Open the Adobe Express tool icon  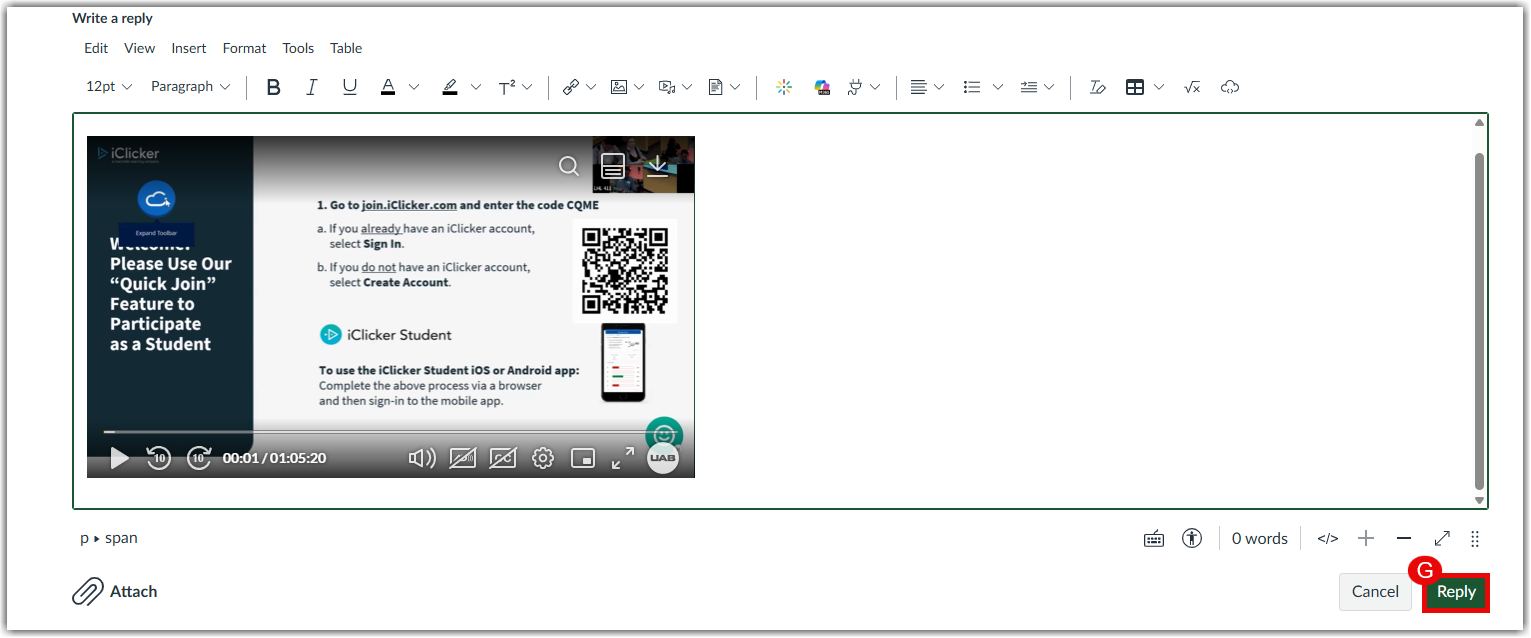pyautogui.click(x=822, y=87)
